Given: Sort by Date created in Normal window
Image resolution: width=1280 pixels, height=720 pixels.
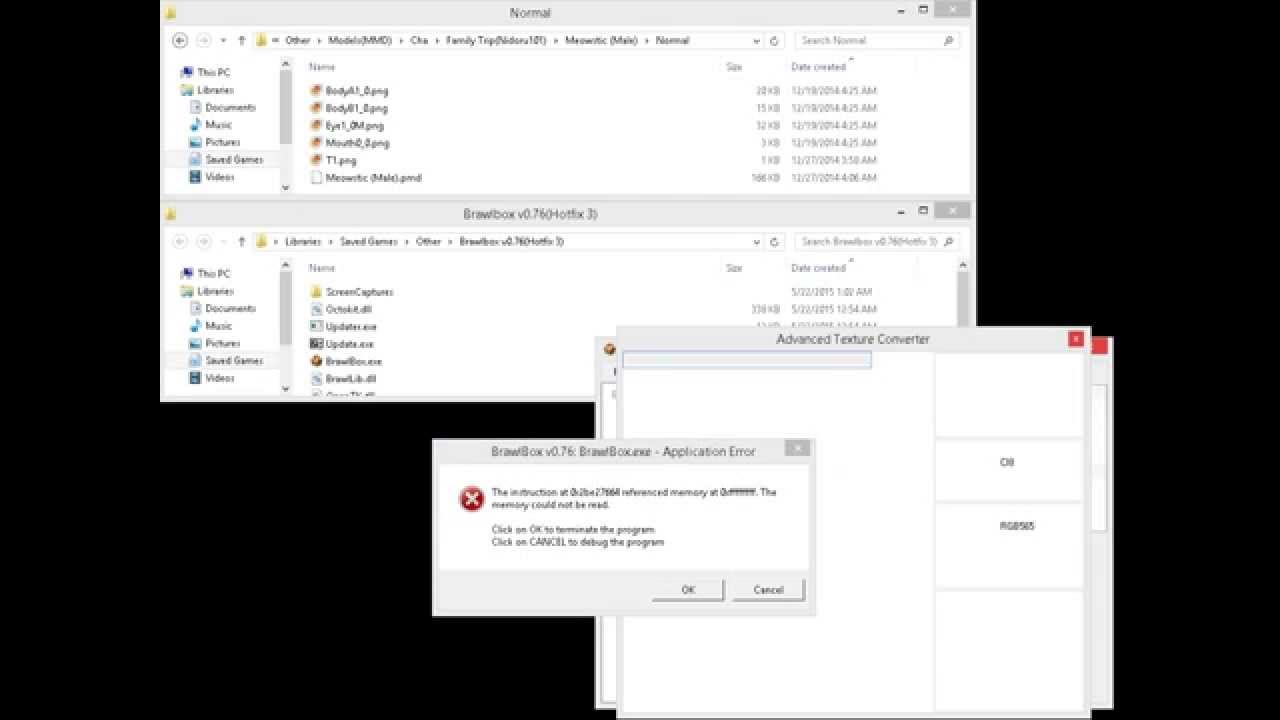Looking at the screenshot, I should [x=818, y=67].
